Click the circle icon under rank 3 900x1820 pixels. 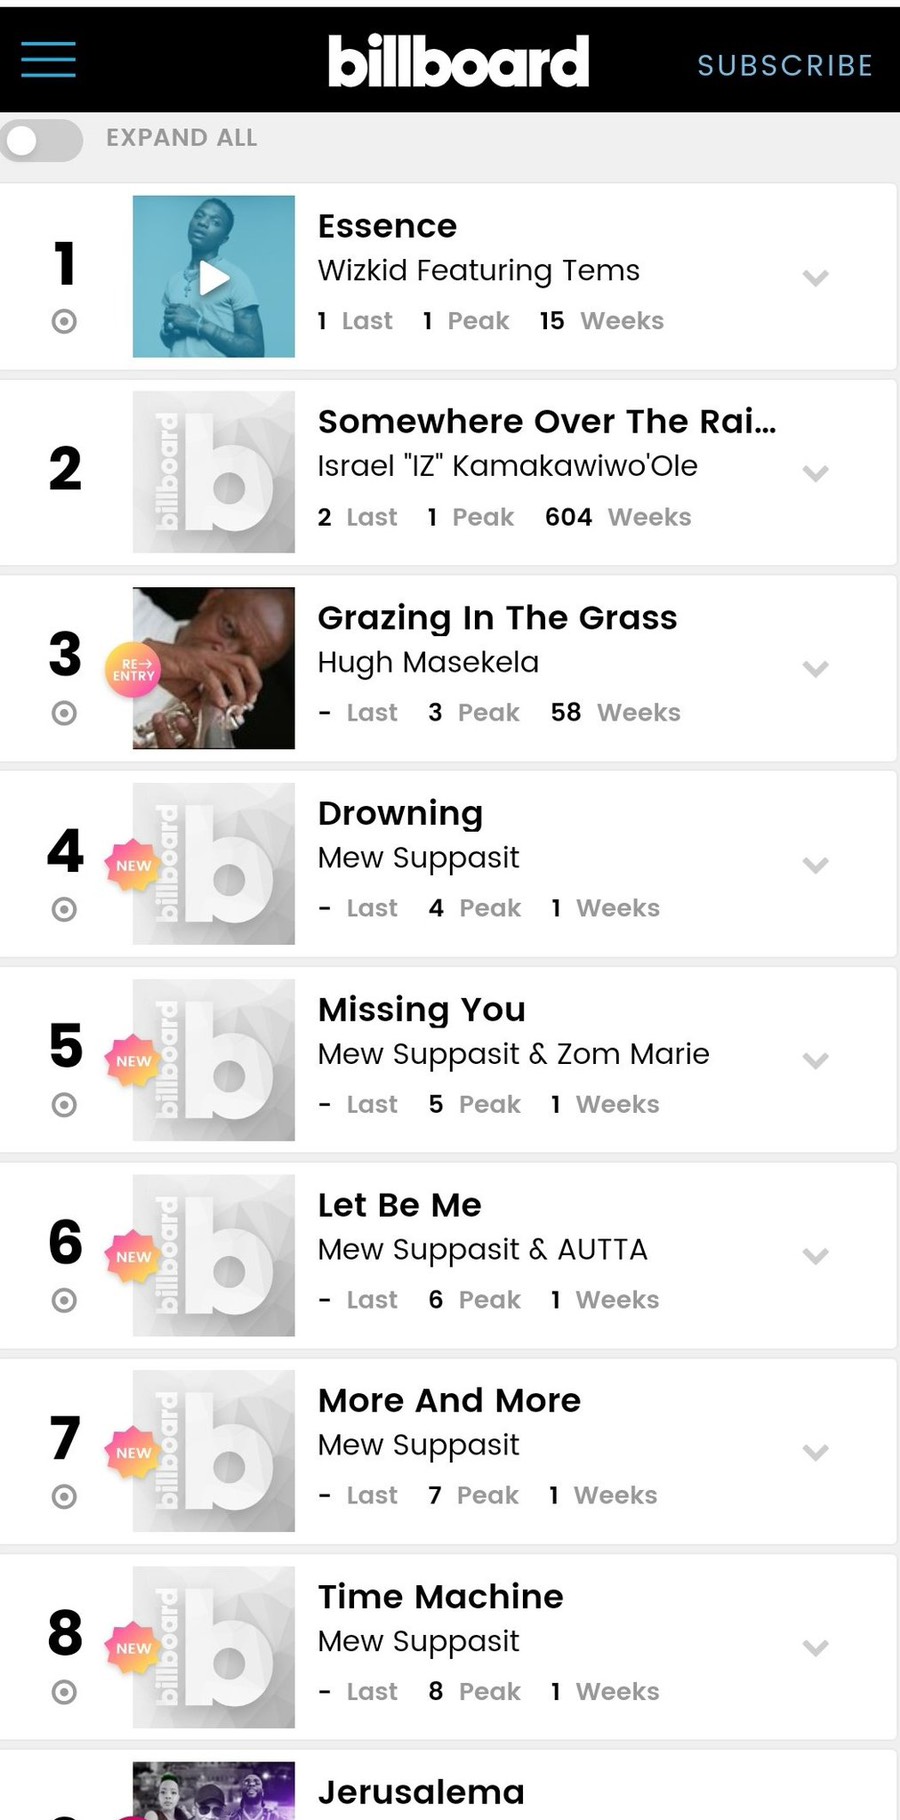tap(64, 713)
